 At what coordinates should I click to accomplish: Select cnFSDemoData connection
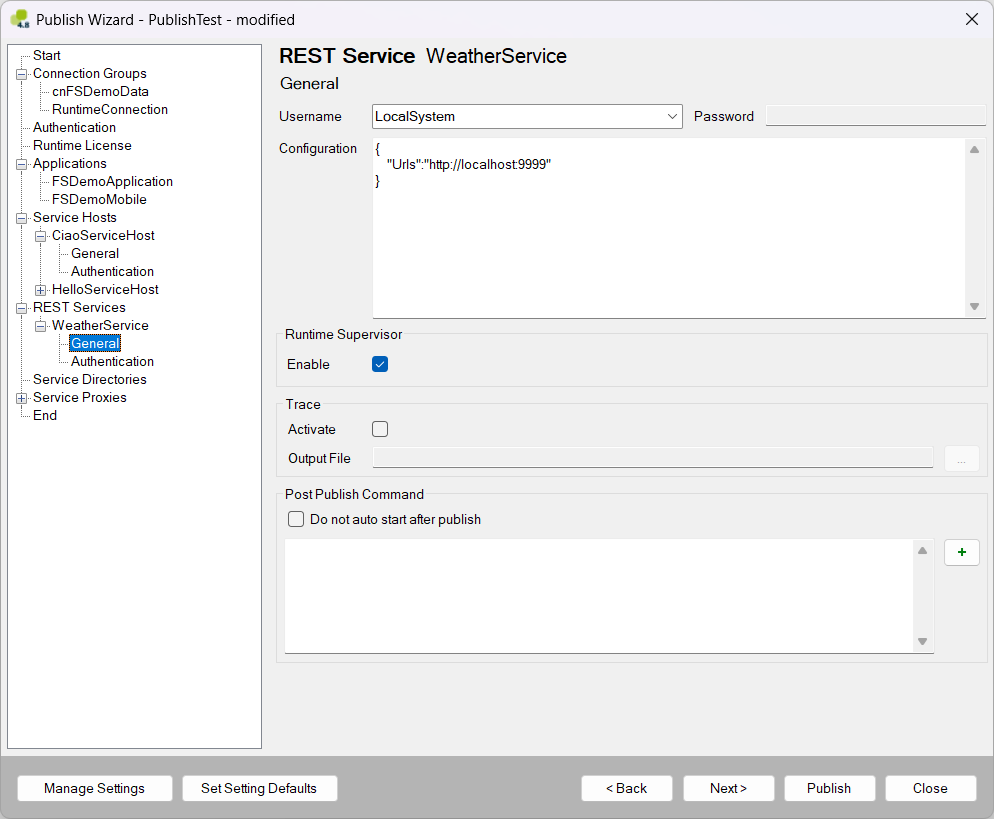click(x=100, y=91)
